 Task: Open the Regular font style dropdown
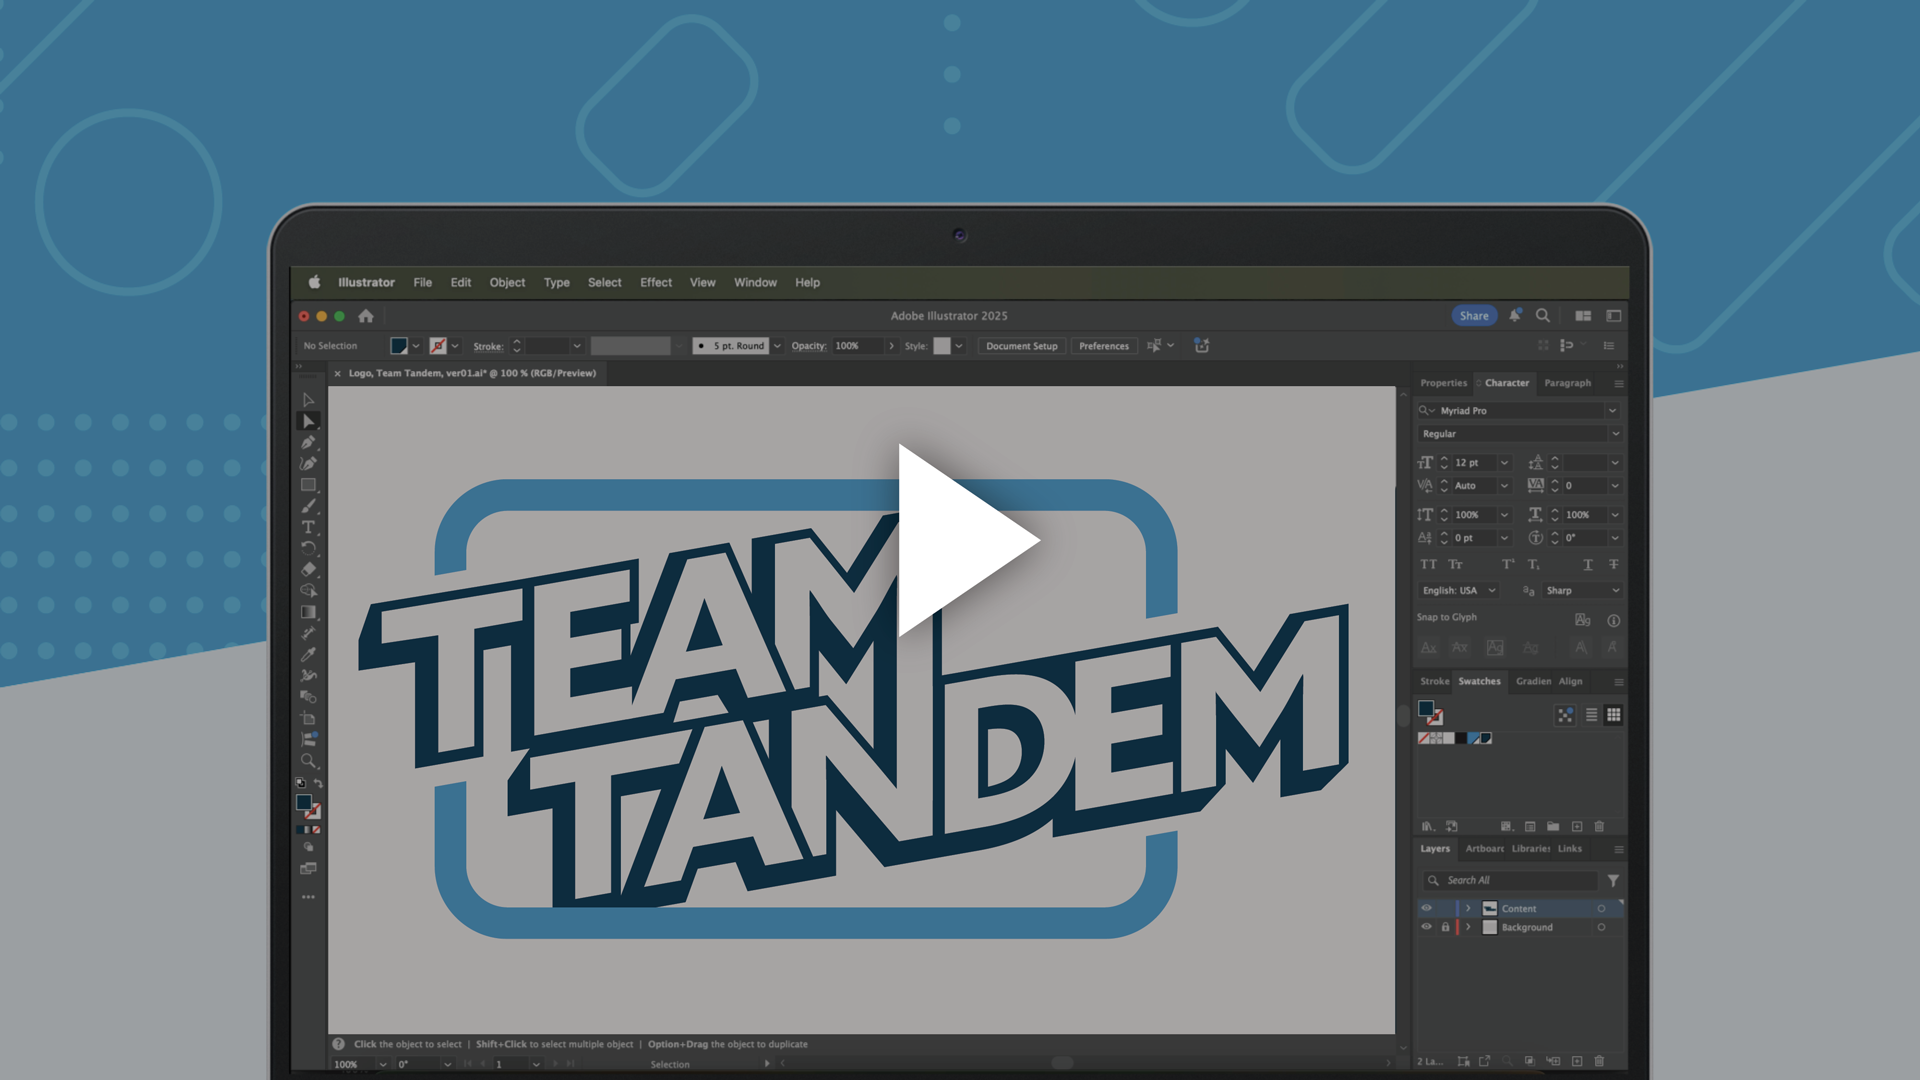tap(1615, 434)
